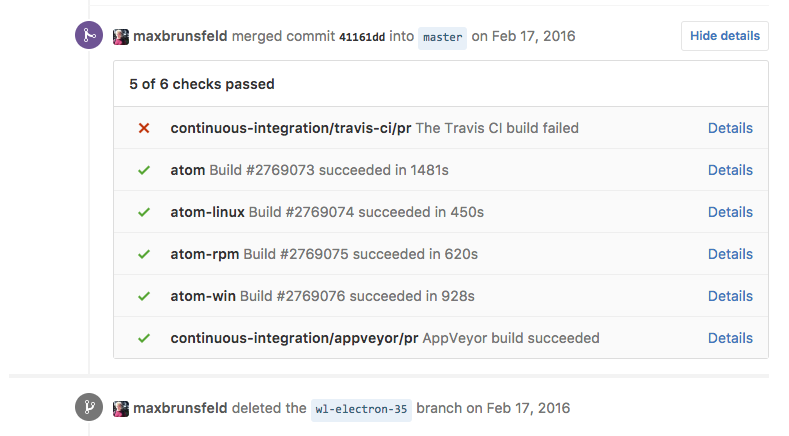
Task: Collapse checks with Hide details button
Action: tap(724, 36)
